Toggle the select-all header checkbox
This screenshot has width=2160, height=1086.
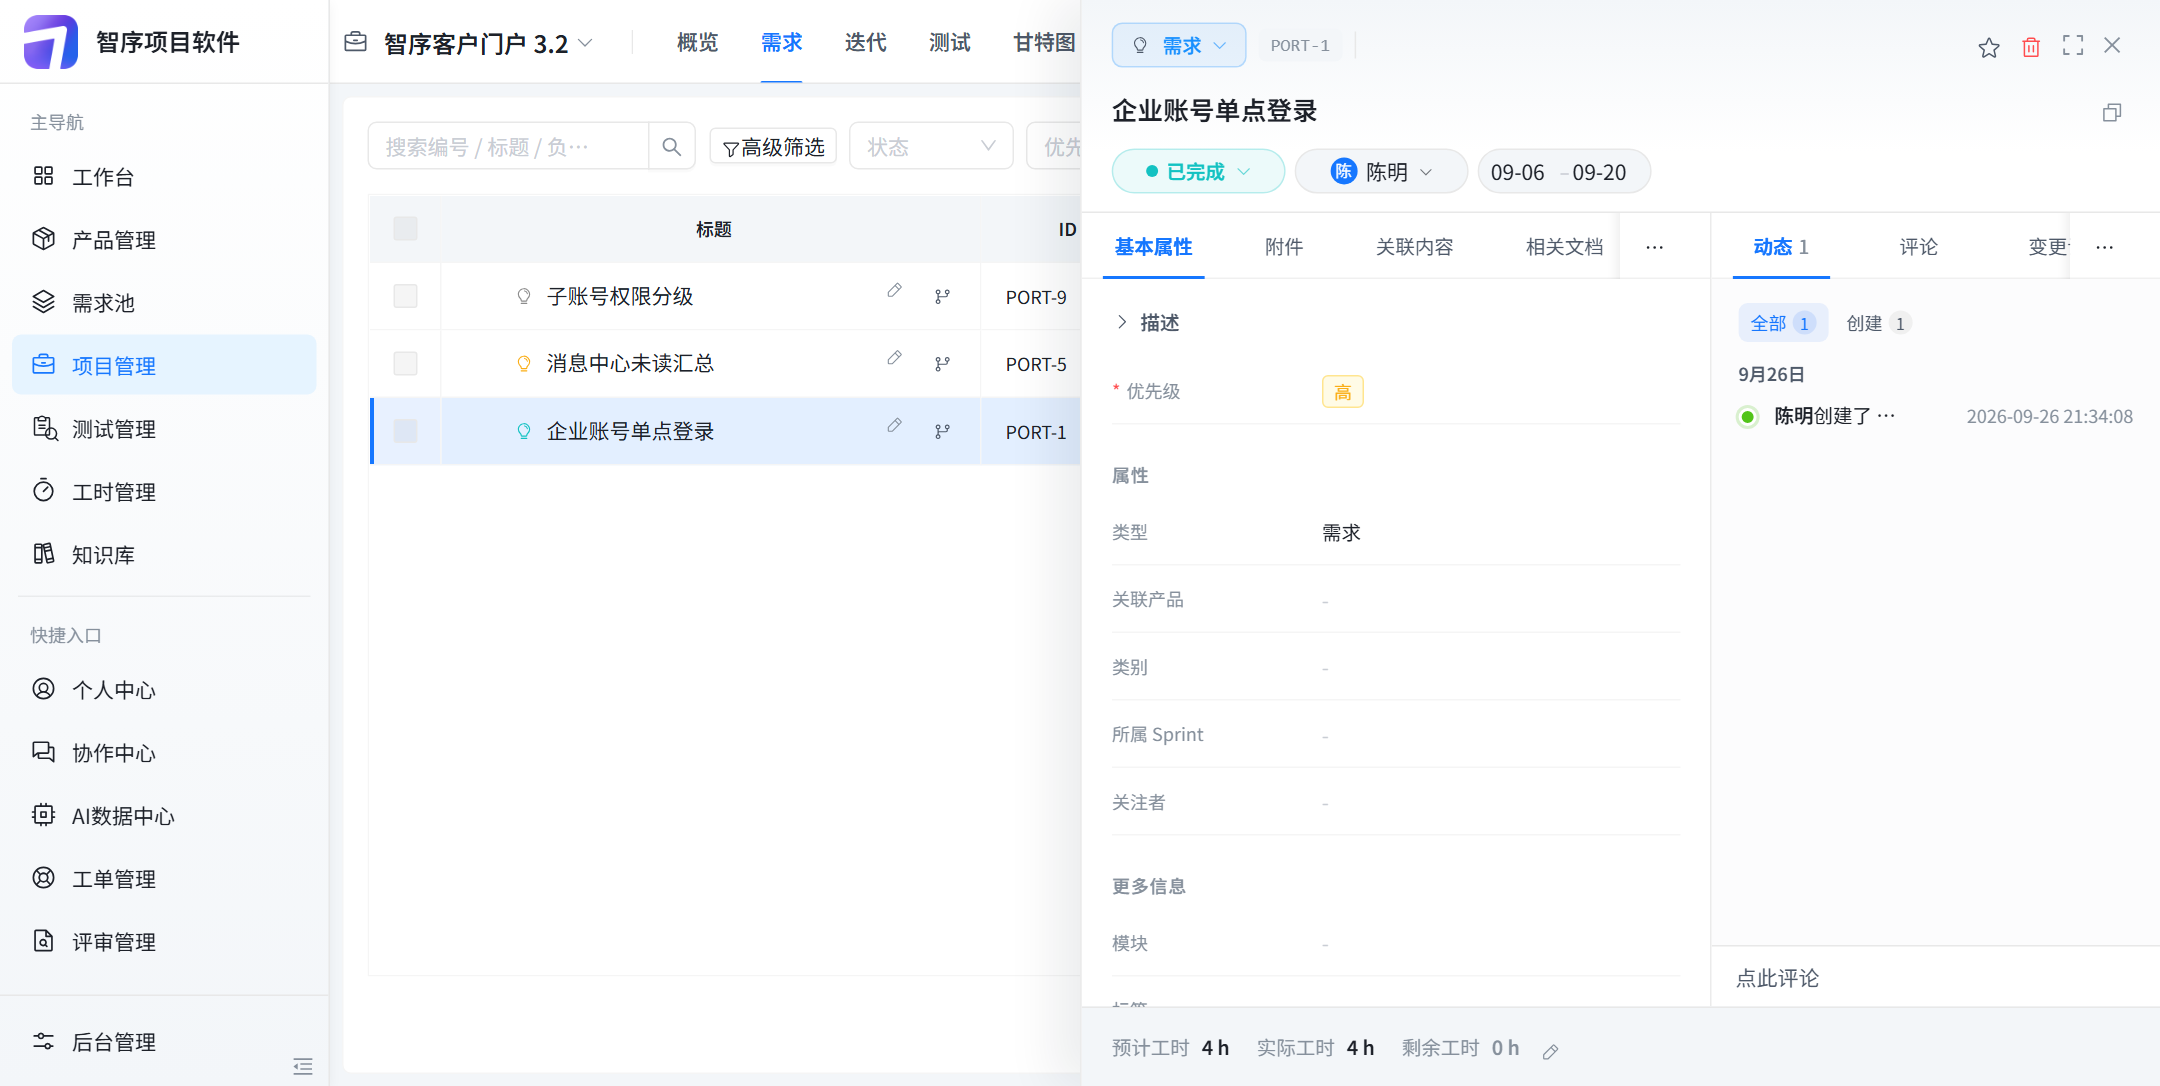pyautogui.click(x=405, y=229)
